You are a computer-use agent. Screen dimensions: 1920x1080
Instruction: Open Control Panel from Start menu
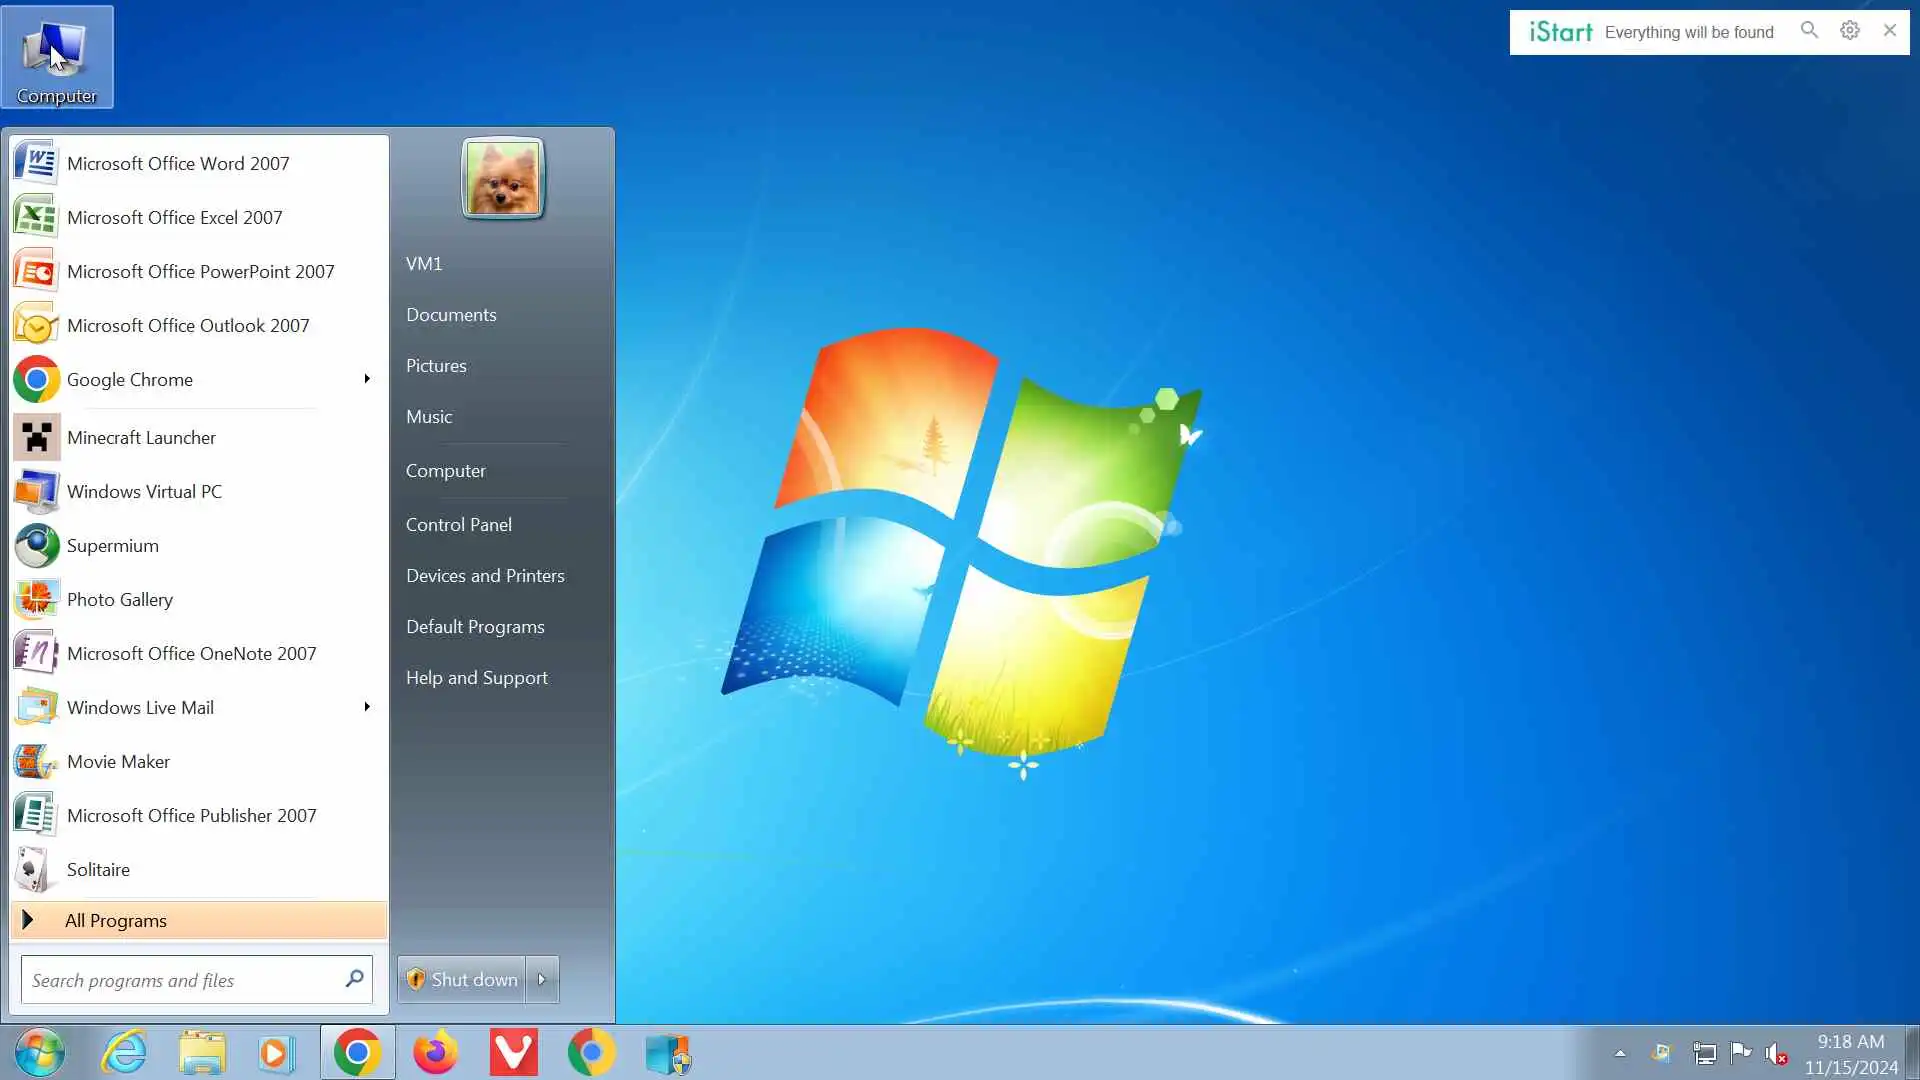coord(458,524)
